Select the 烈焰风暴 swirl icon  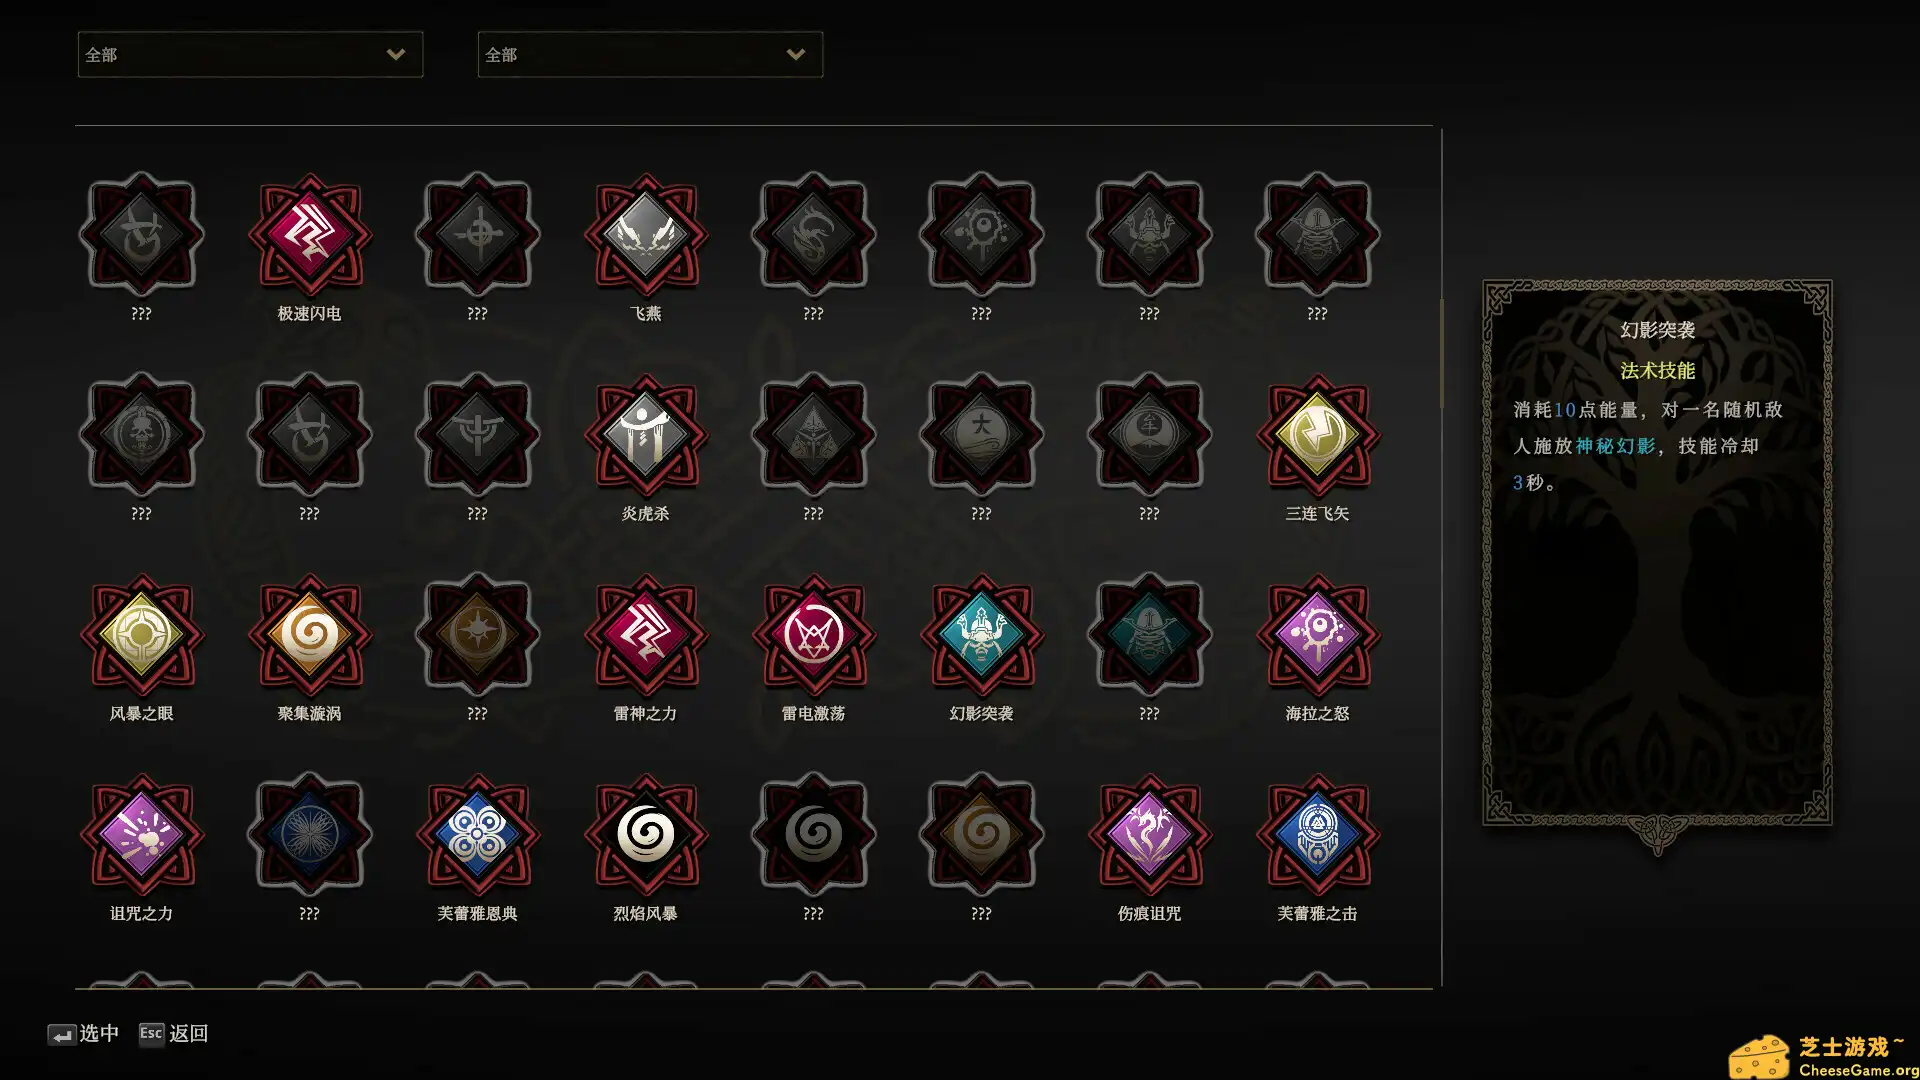pyautogui.click(x=645, y=834)
